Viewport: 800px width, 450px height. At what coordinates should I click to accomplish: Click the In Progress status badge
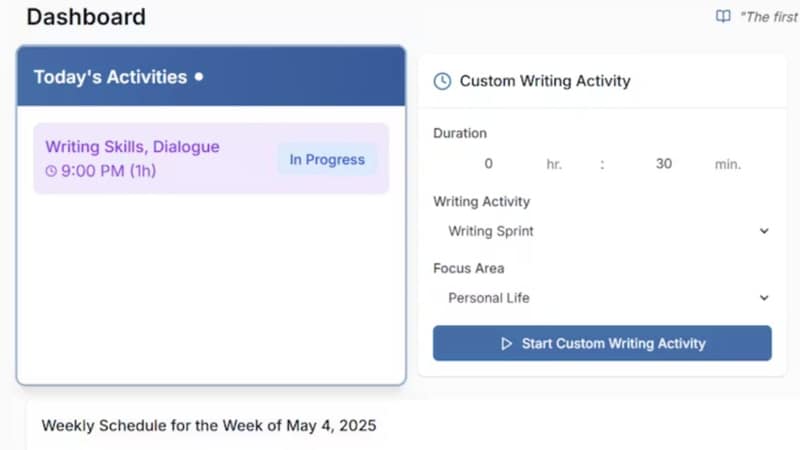point(327,159)
